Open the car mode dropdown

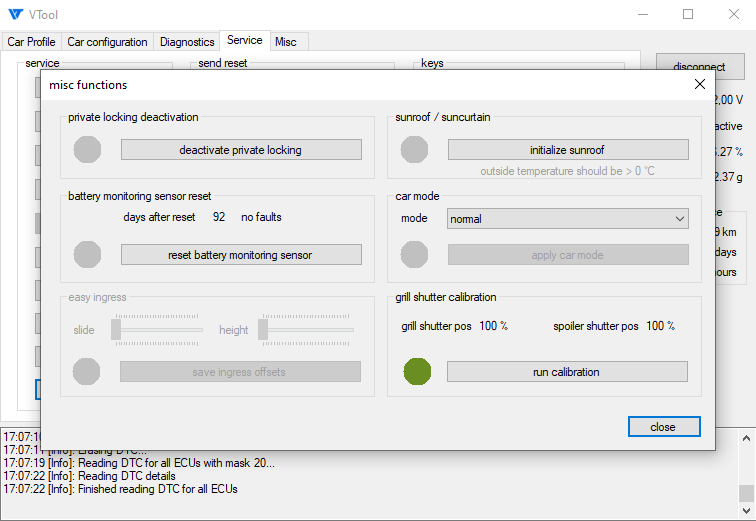click(567, 219)
